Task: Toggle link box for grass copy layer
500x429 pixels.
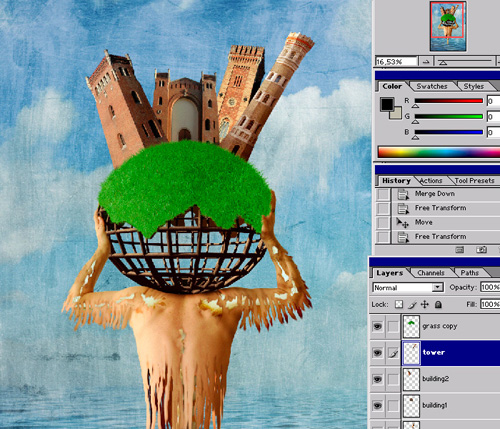Action: [393, 326]
